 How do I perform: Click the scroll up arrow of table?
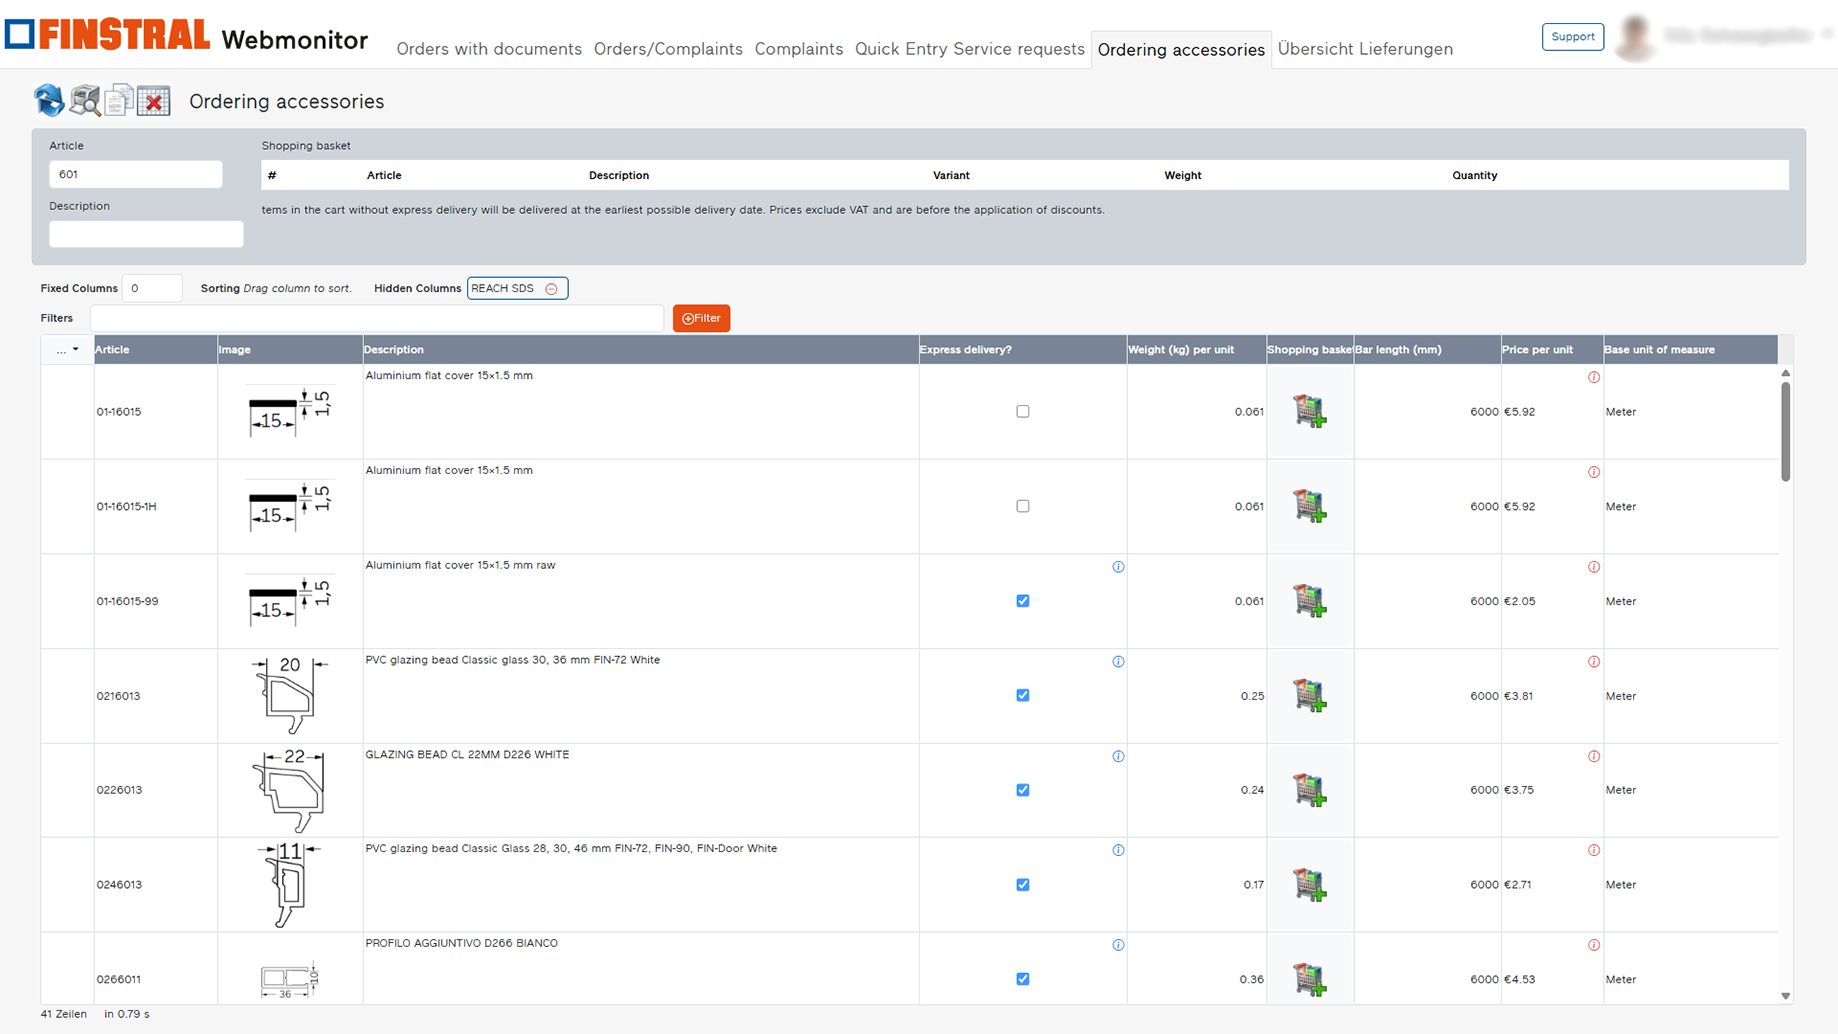pos(1785,373)
